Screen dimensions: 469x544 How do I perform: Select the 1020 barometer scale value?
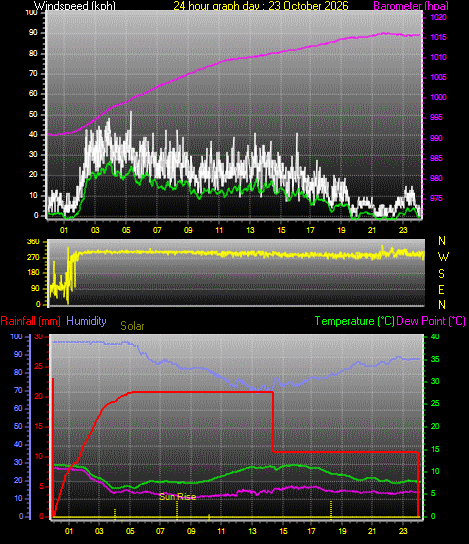tap(438, 17)
